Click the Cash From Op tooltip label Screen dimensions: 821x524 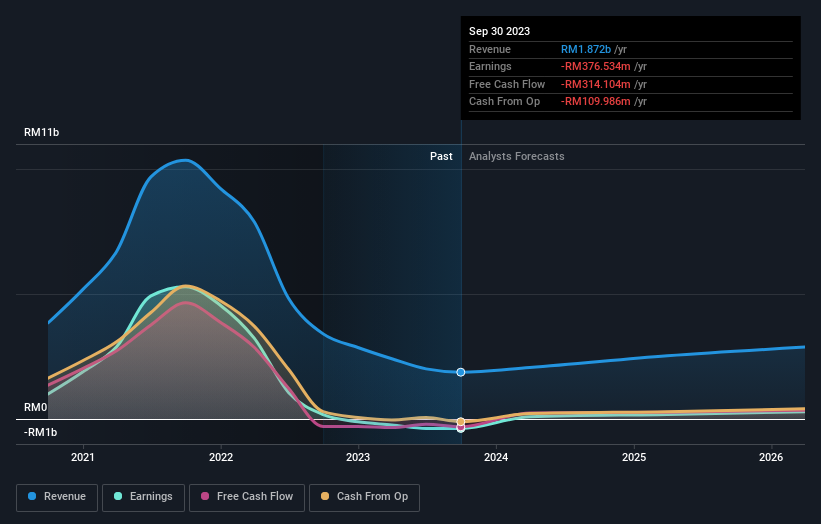(505, 102)
